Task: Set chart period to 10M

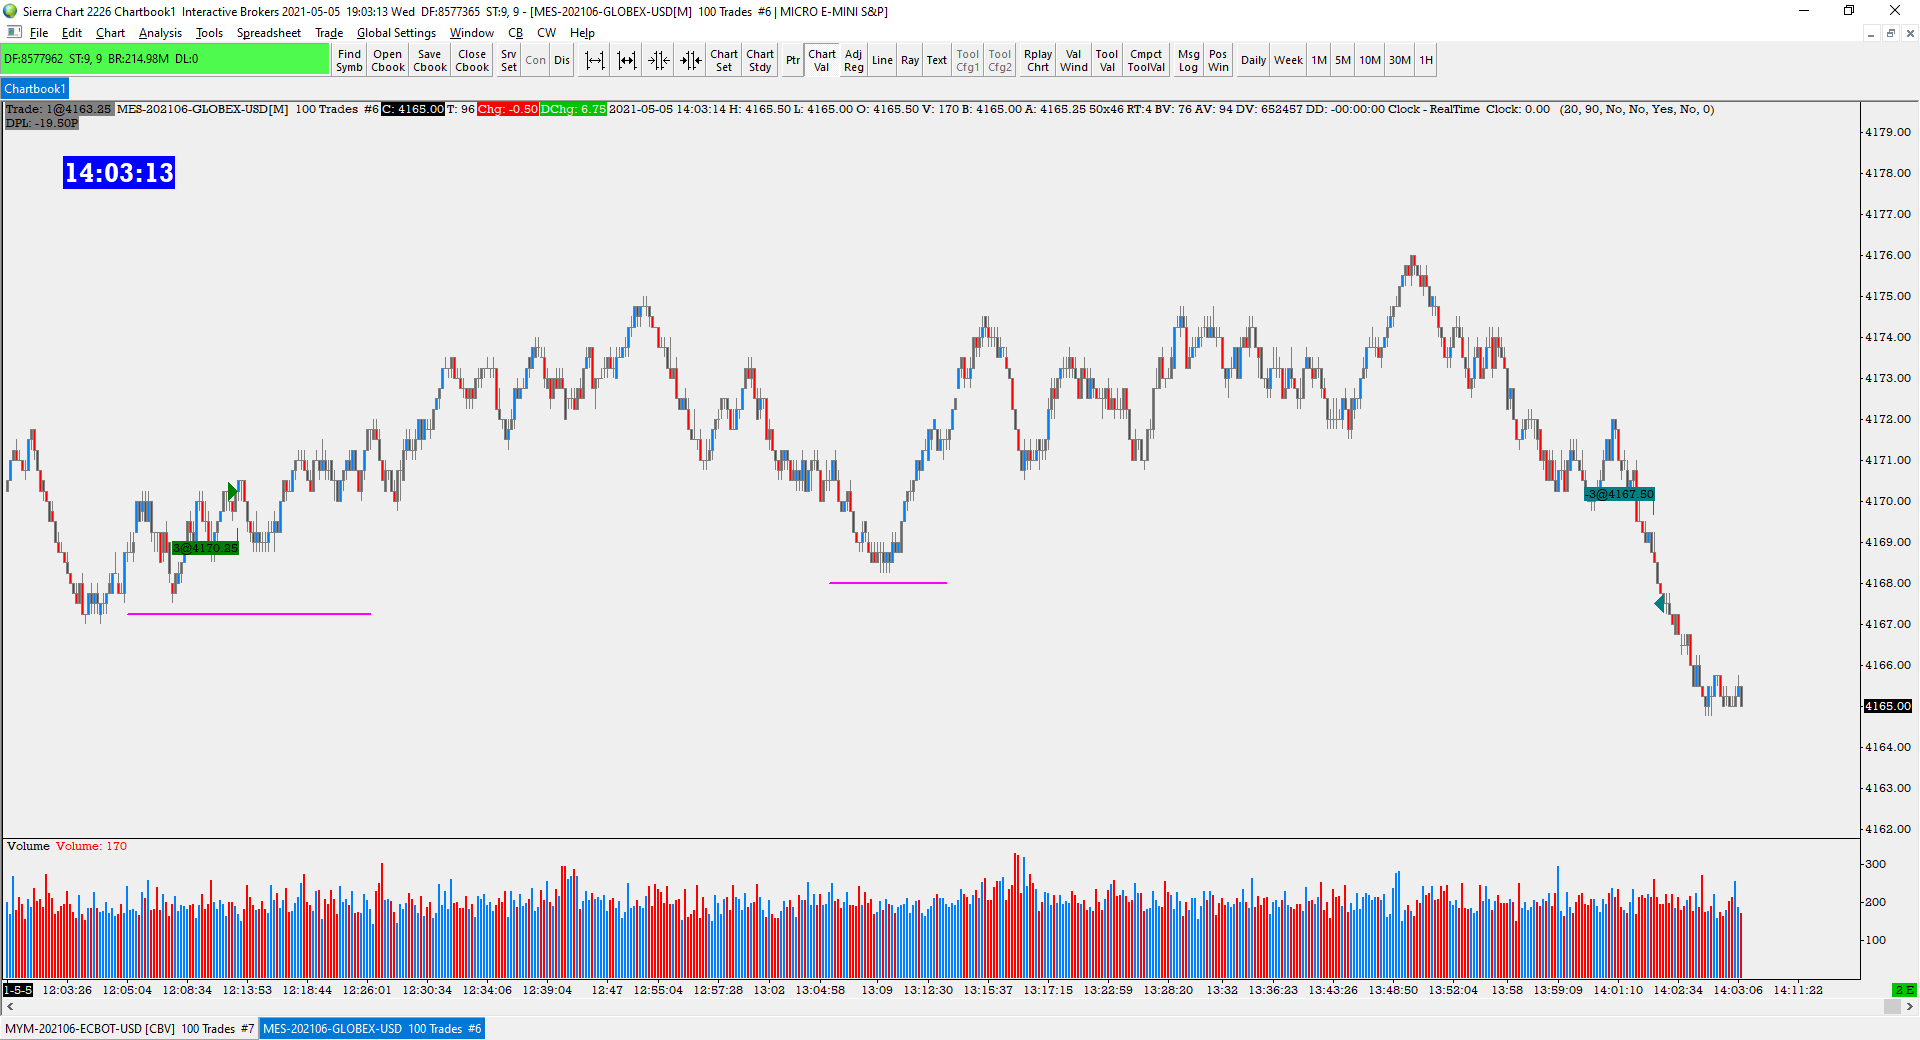Action: pyautogui.click(x=1370, y=60)
